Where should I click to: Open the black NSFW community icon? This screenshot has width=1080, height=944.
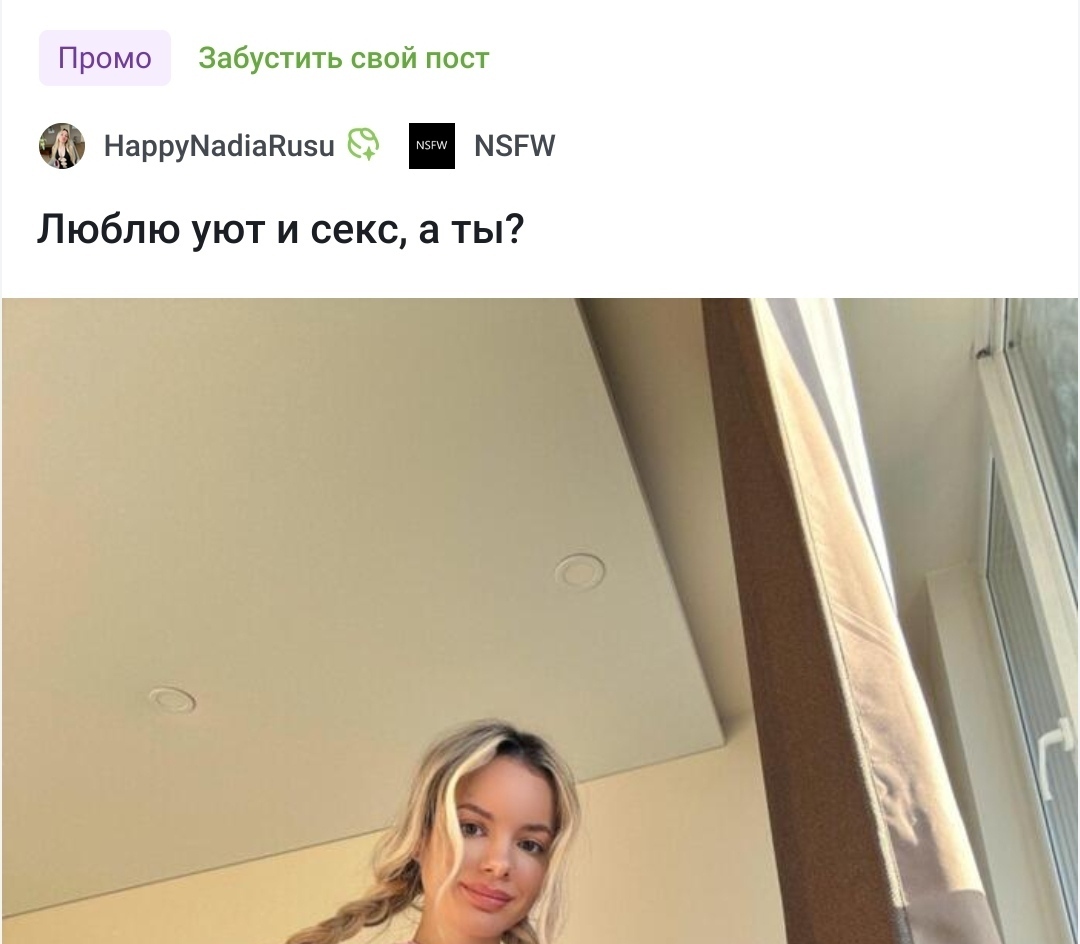coord(432,146)
